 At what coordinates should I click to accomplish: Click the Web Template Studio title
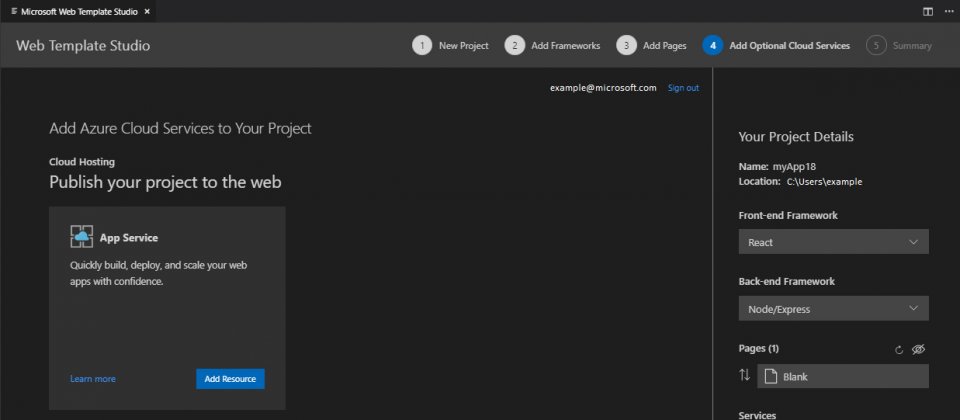[x=83, y=46]
